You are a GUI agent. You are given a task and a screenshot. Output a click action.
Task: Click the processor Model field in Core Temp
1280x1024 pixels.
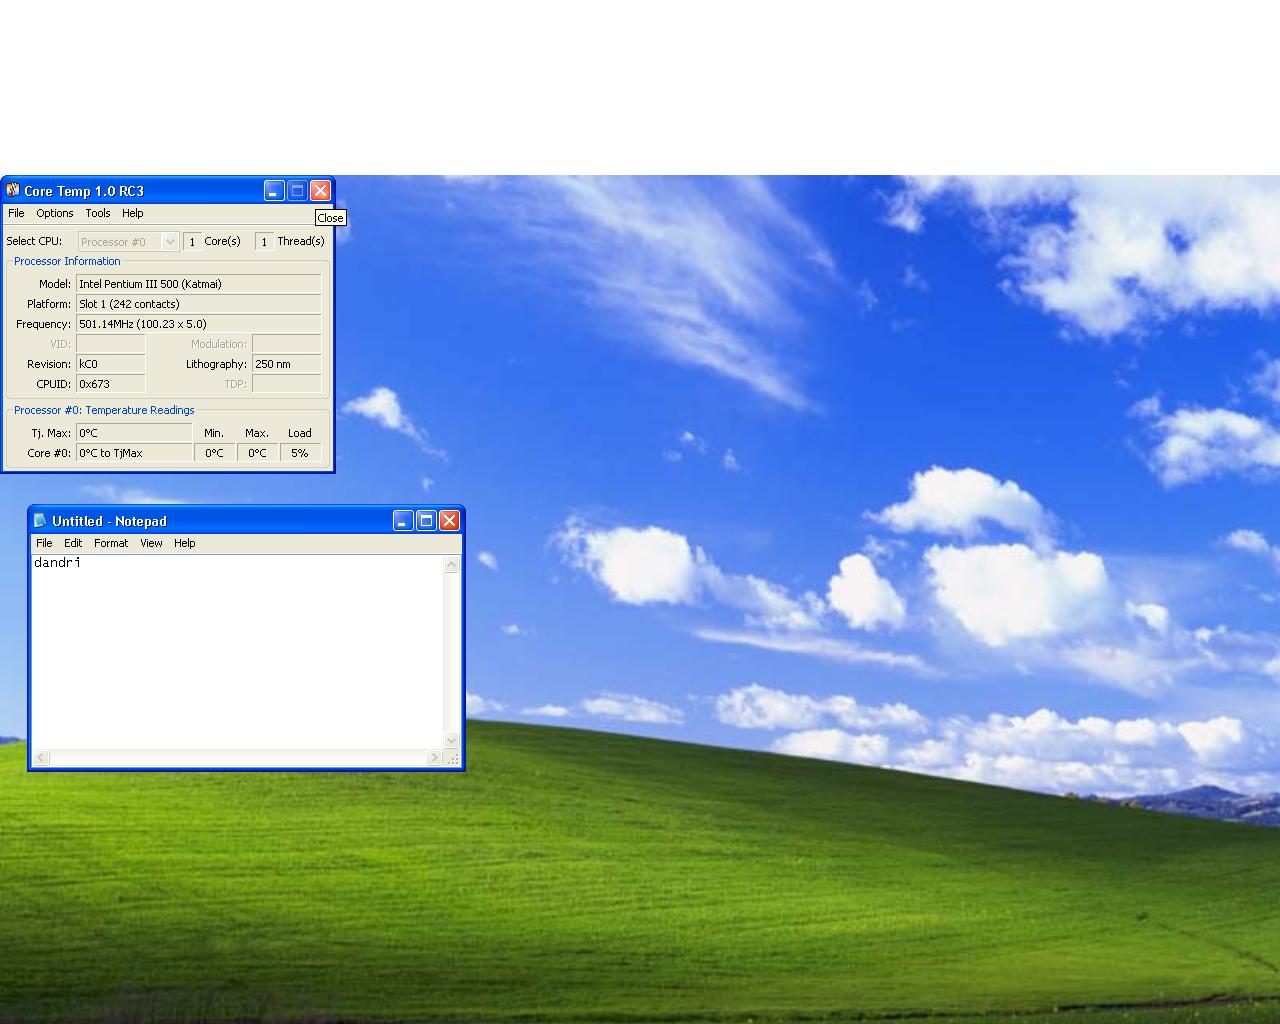[198, 284]
